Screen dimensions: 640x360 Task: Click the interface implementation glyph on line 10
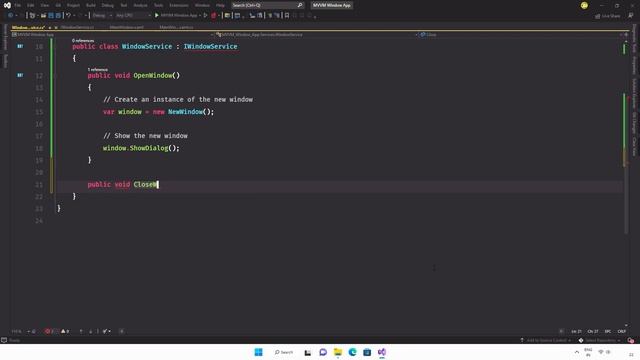point(20,47)
